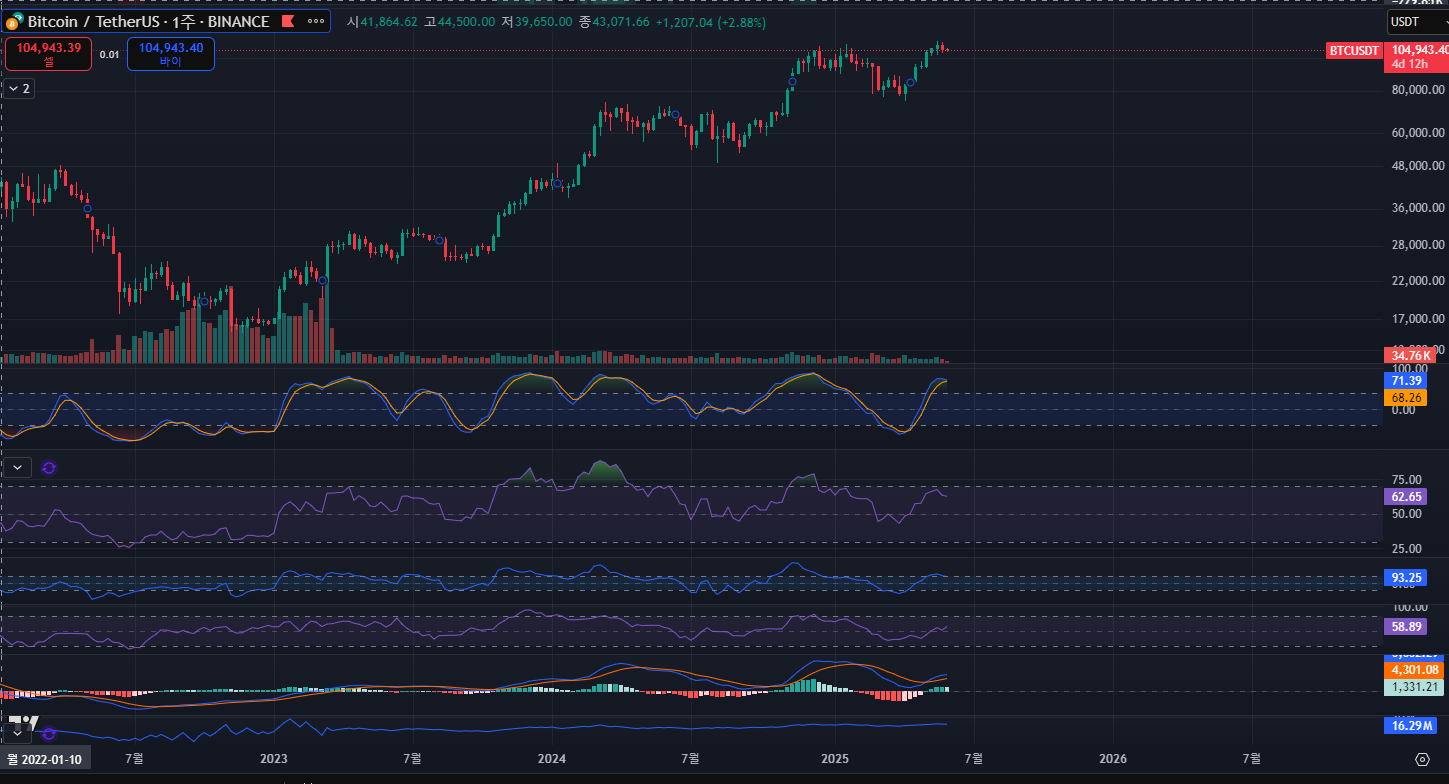Screen dimensions: 1449x784
Task: Click the 1,331.21 histogram value label
Action: point(1414,687)
